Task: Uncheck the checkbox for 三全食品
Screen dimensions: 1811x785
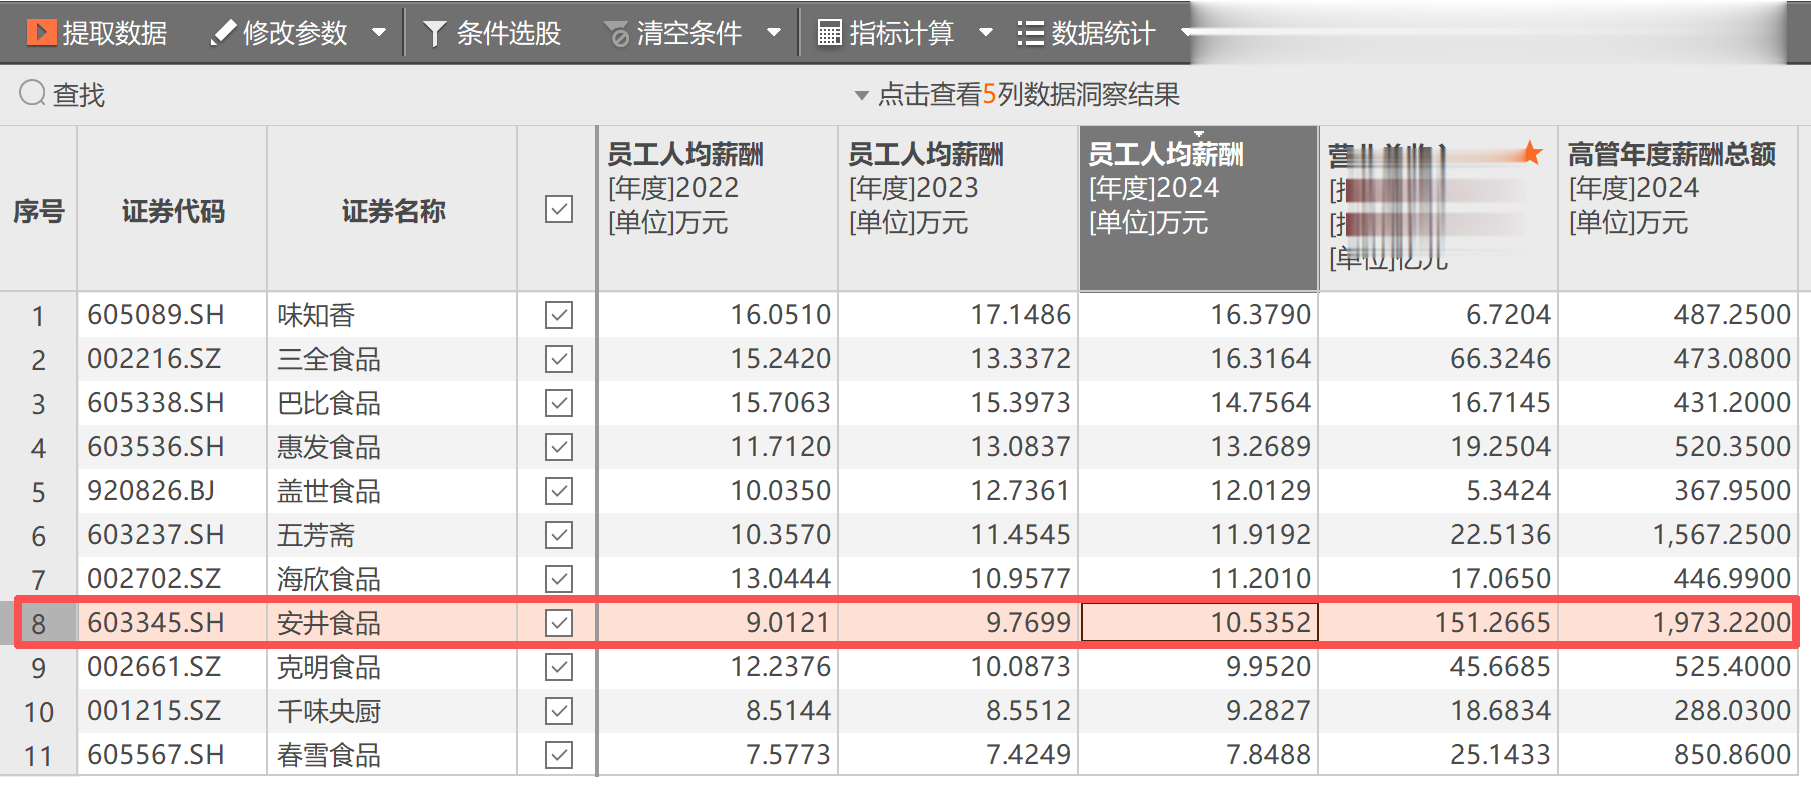Action: [x=559, y=359]
